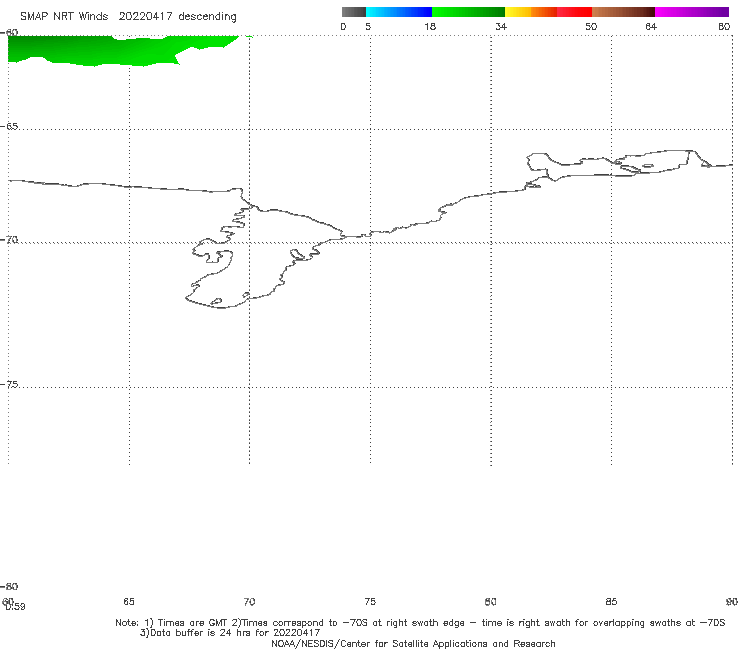This screenshot has width=740, height=650.
Task: Click the color bar label '64'
Action: (651, 26)
